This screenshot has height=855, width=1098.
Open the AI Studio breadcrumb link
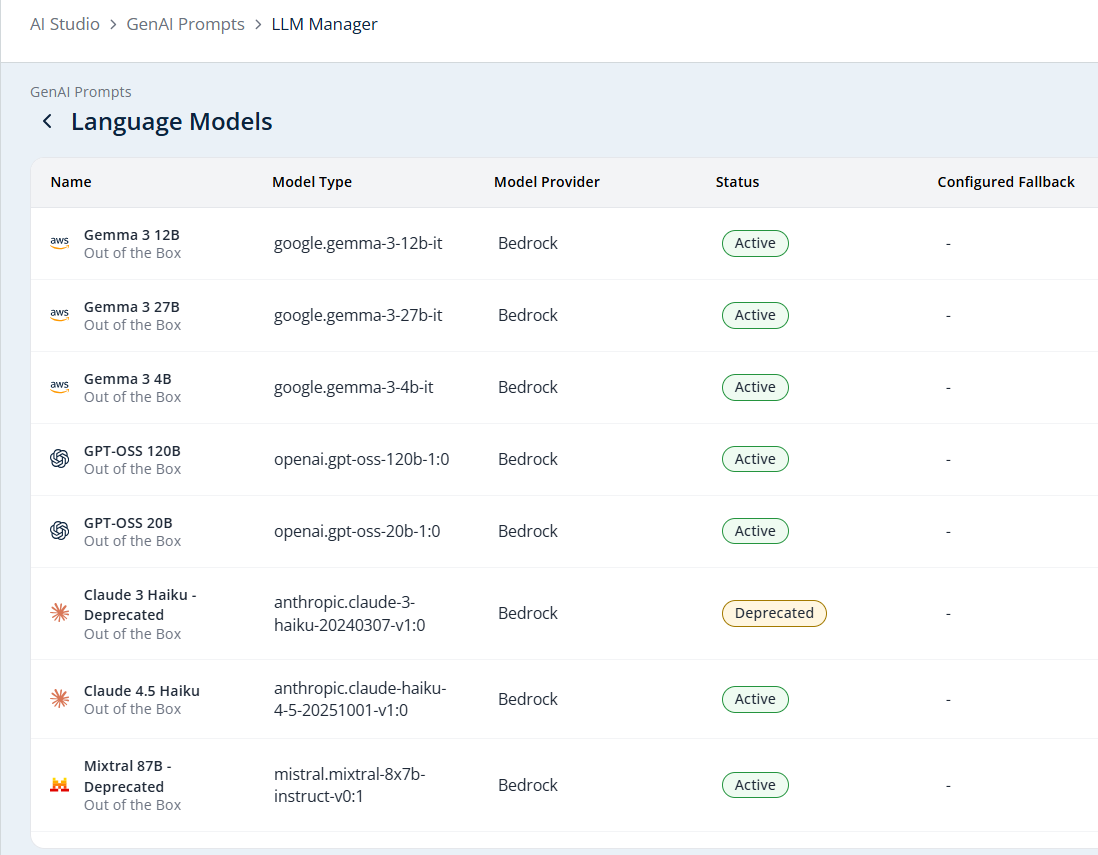pos(64,24)
